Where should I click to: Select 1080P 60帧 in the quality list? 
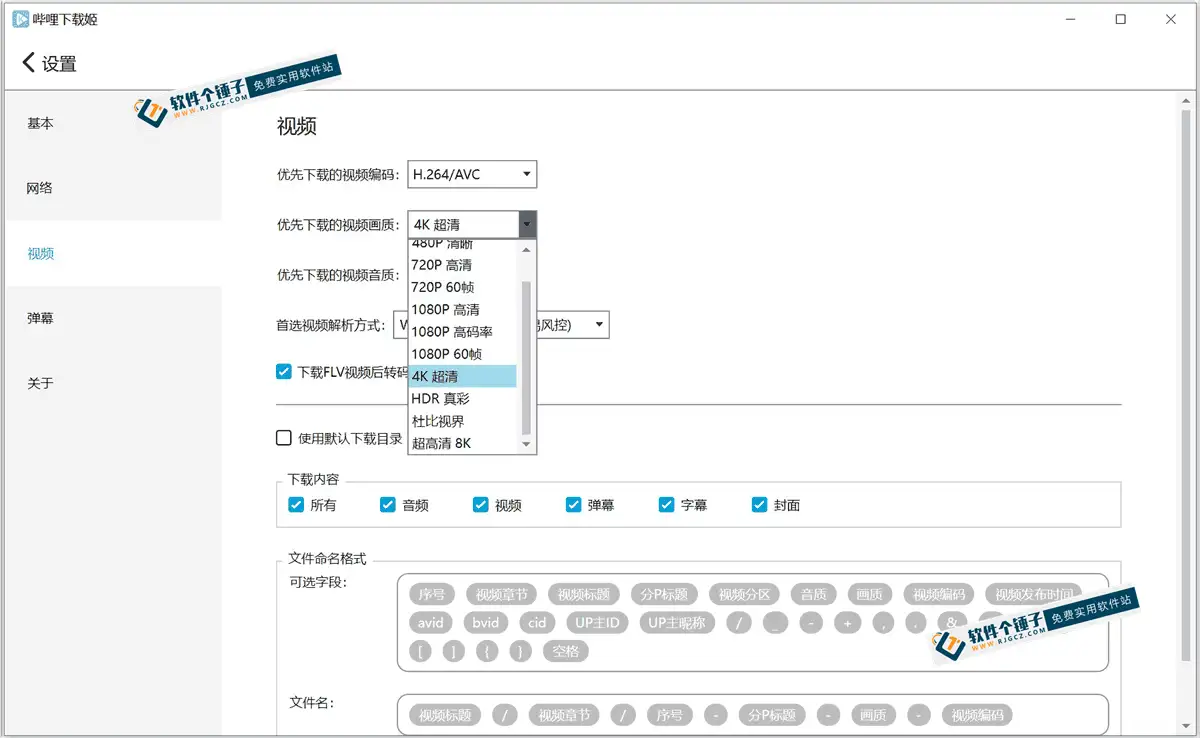point(463,354)
